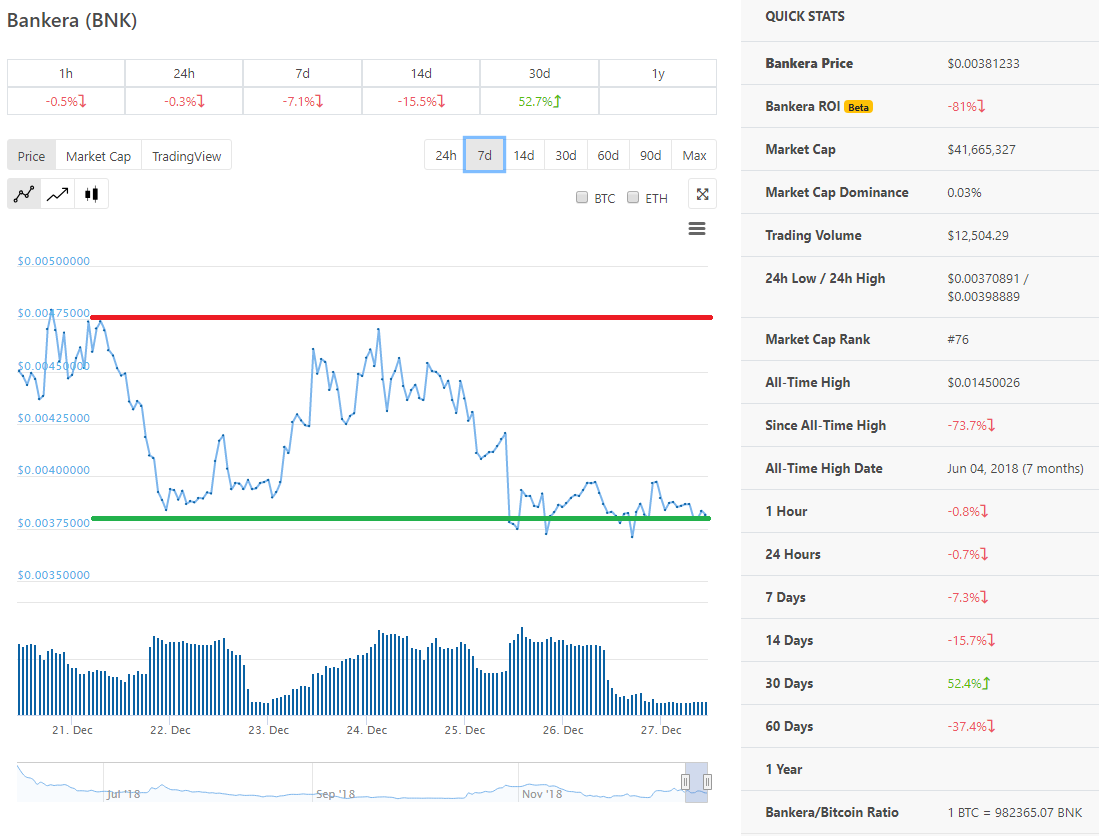Screen dimensions: 1099x836
Task: Click the 7d percentage change -7.1%
Action: coord(303,102)
